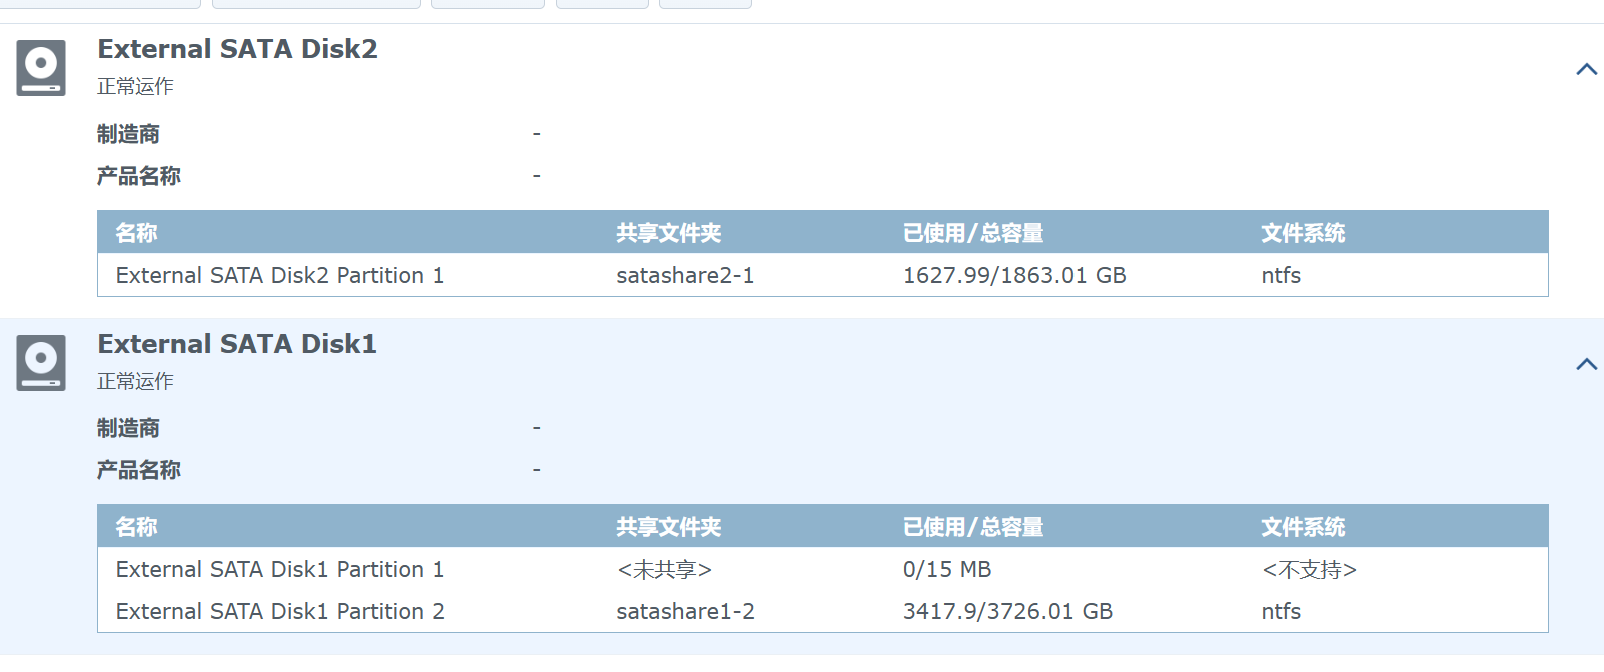This screenshot has width=1604, height=672.
Task: Select the External SATA Disk1 Partition 2 row
Action: [x=822, y=611]
